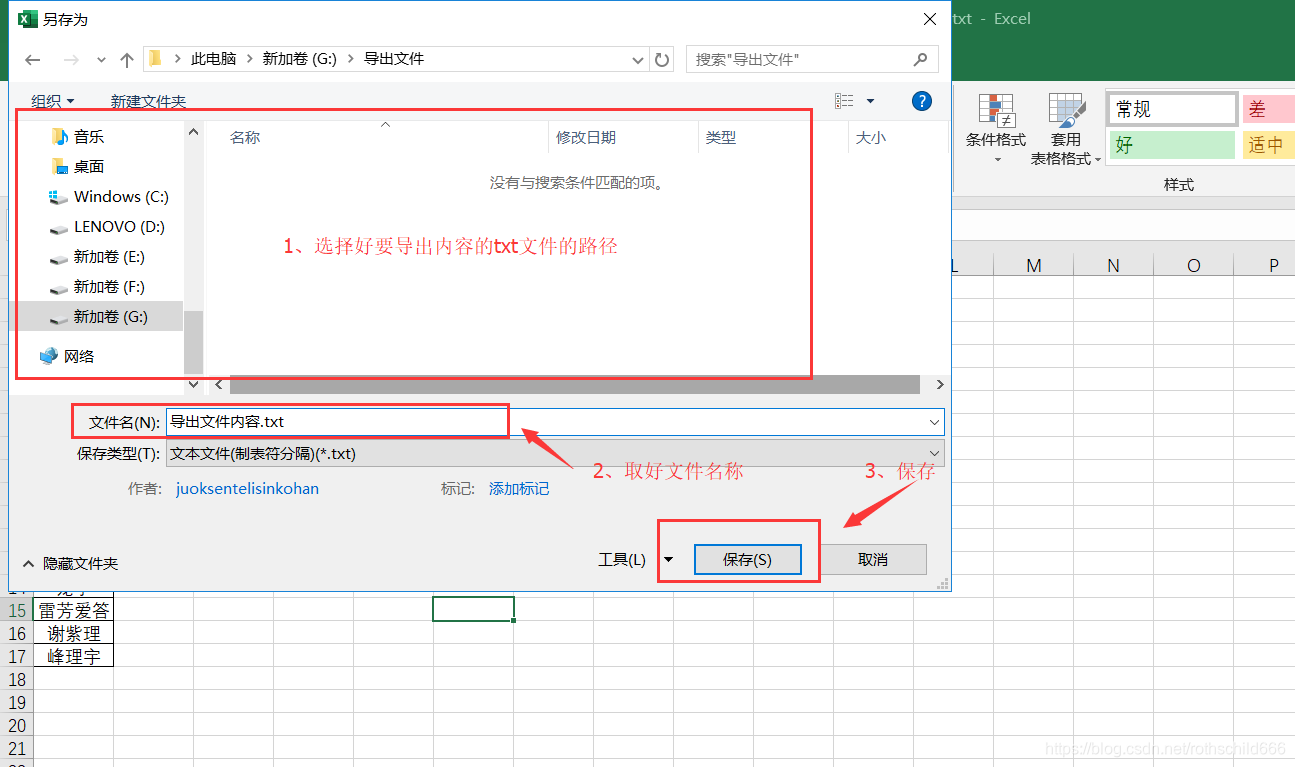Open the 组织 menu
1295x767 pixels.
52,101
